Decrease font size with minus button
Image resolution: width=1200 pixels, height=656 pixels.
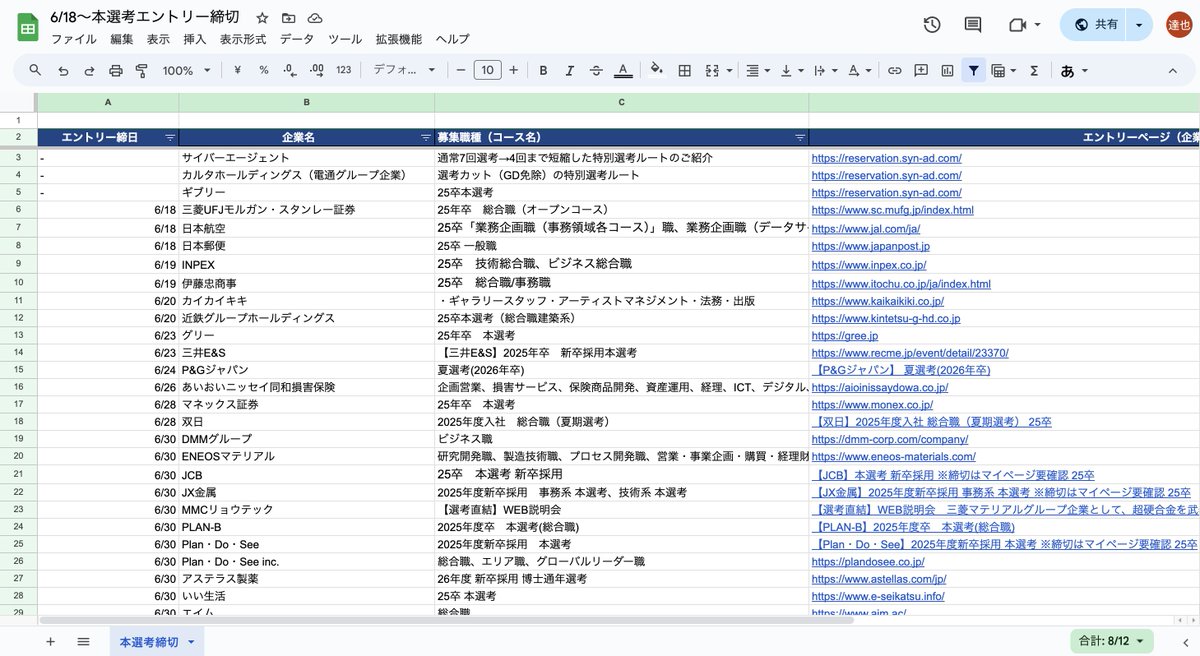coord(461,70)
